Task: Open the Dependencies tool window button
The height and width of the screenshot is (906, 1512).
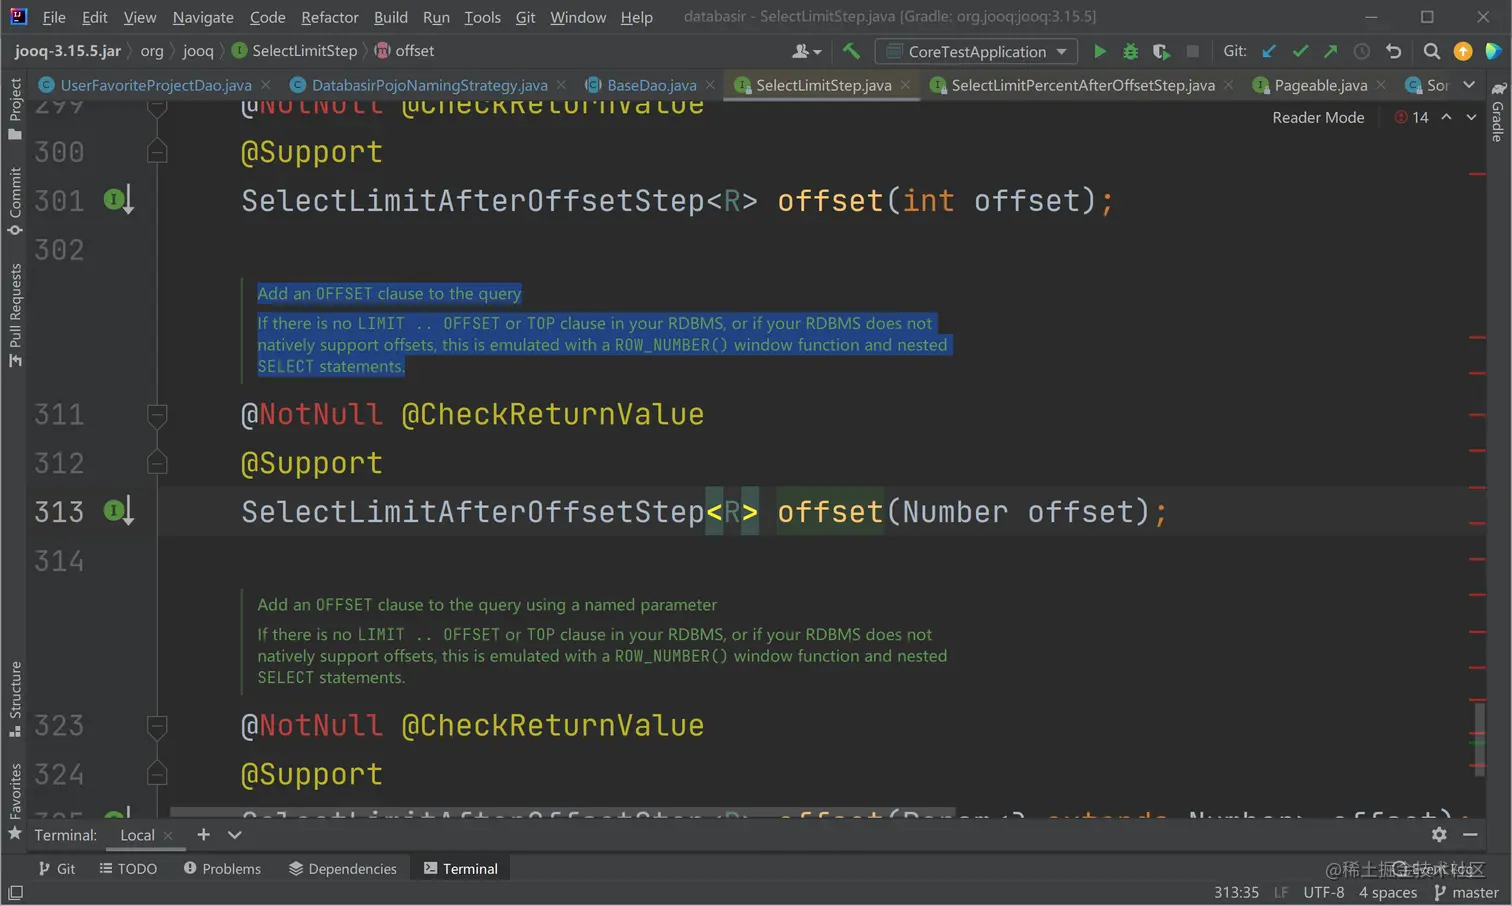Action: click(343, 868)
